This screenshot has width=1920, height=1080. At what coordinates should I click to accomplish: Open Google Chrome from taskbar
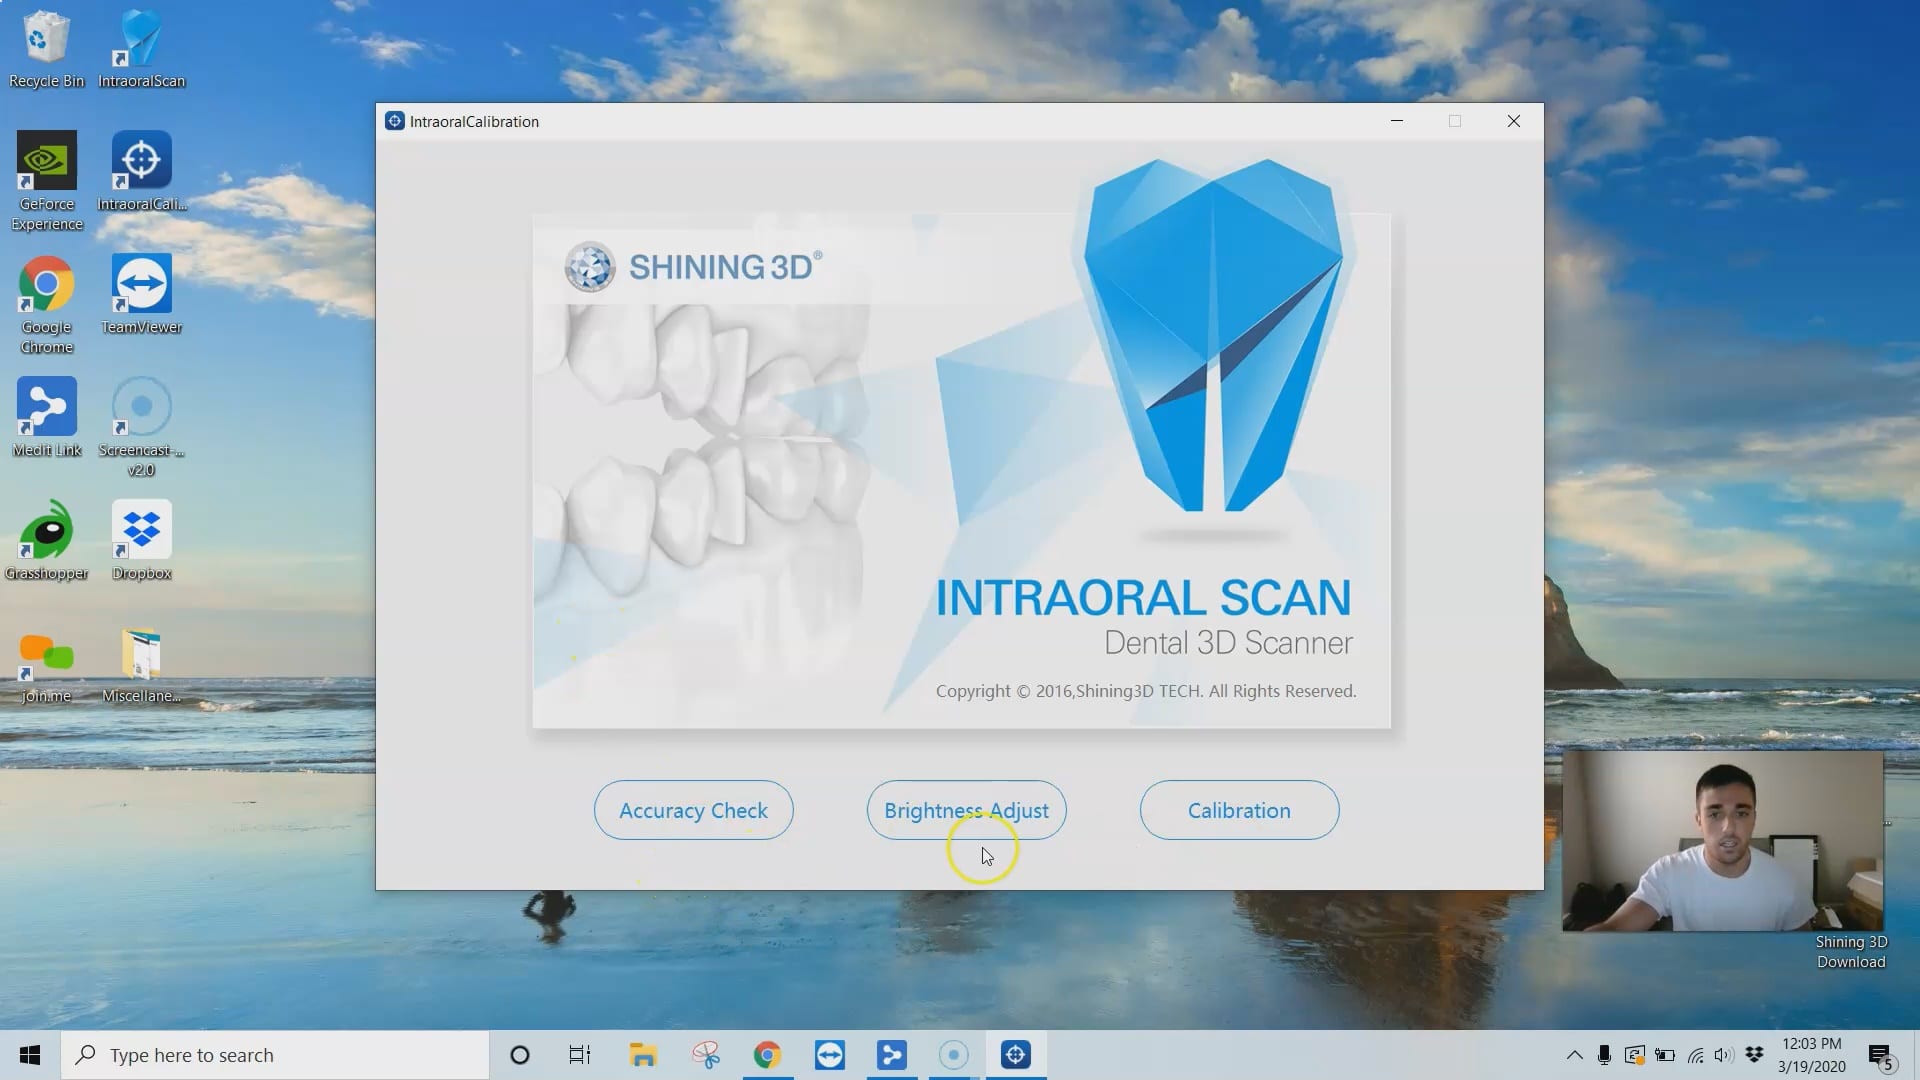point(767,1054)
